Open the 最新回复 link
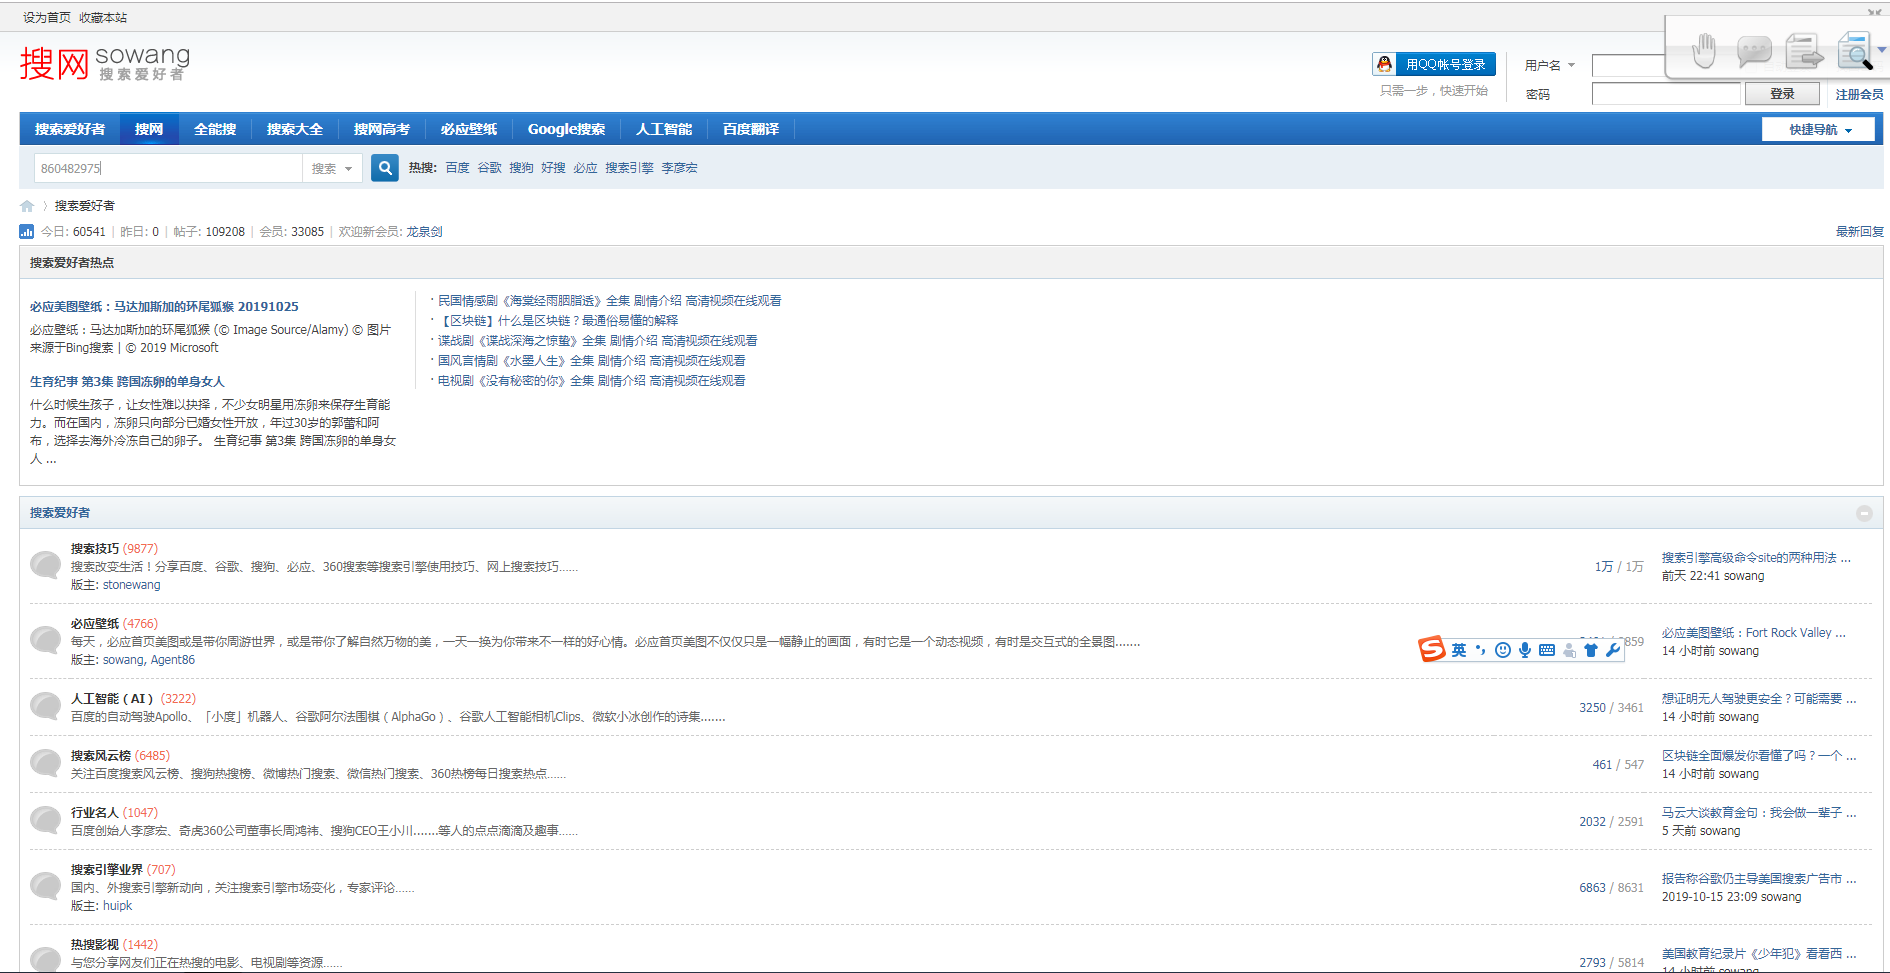 [1859, 232]
